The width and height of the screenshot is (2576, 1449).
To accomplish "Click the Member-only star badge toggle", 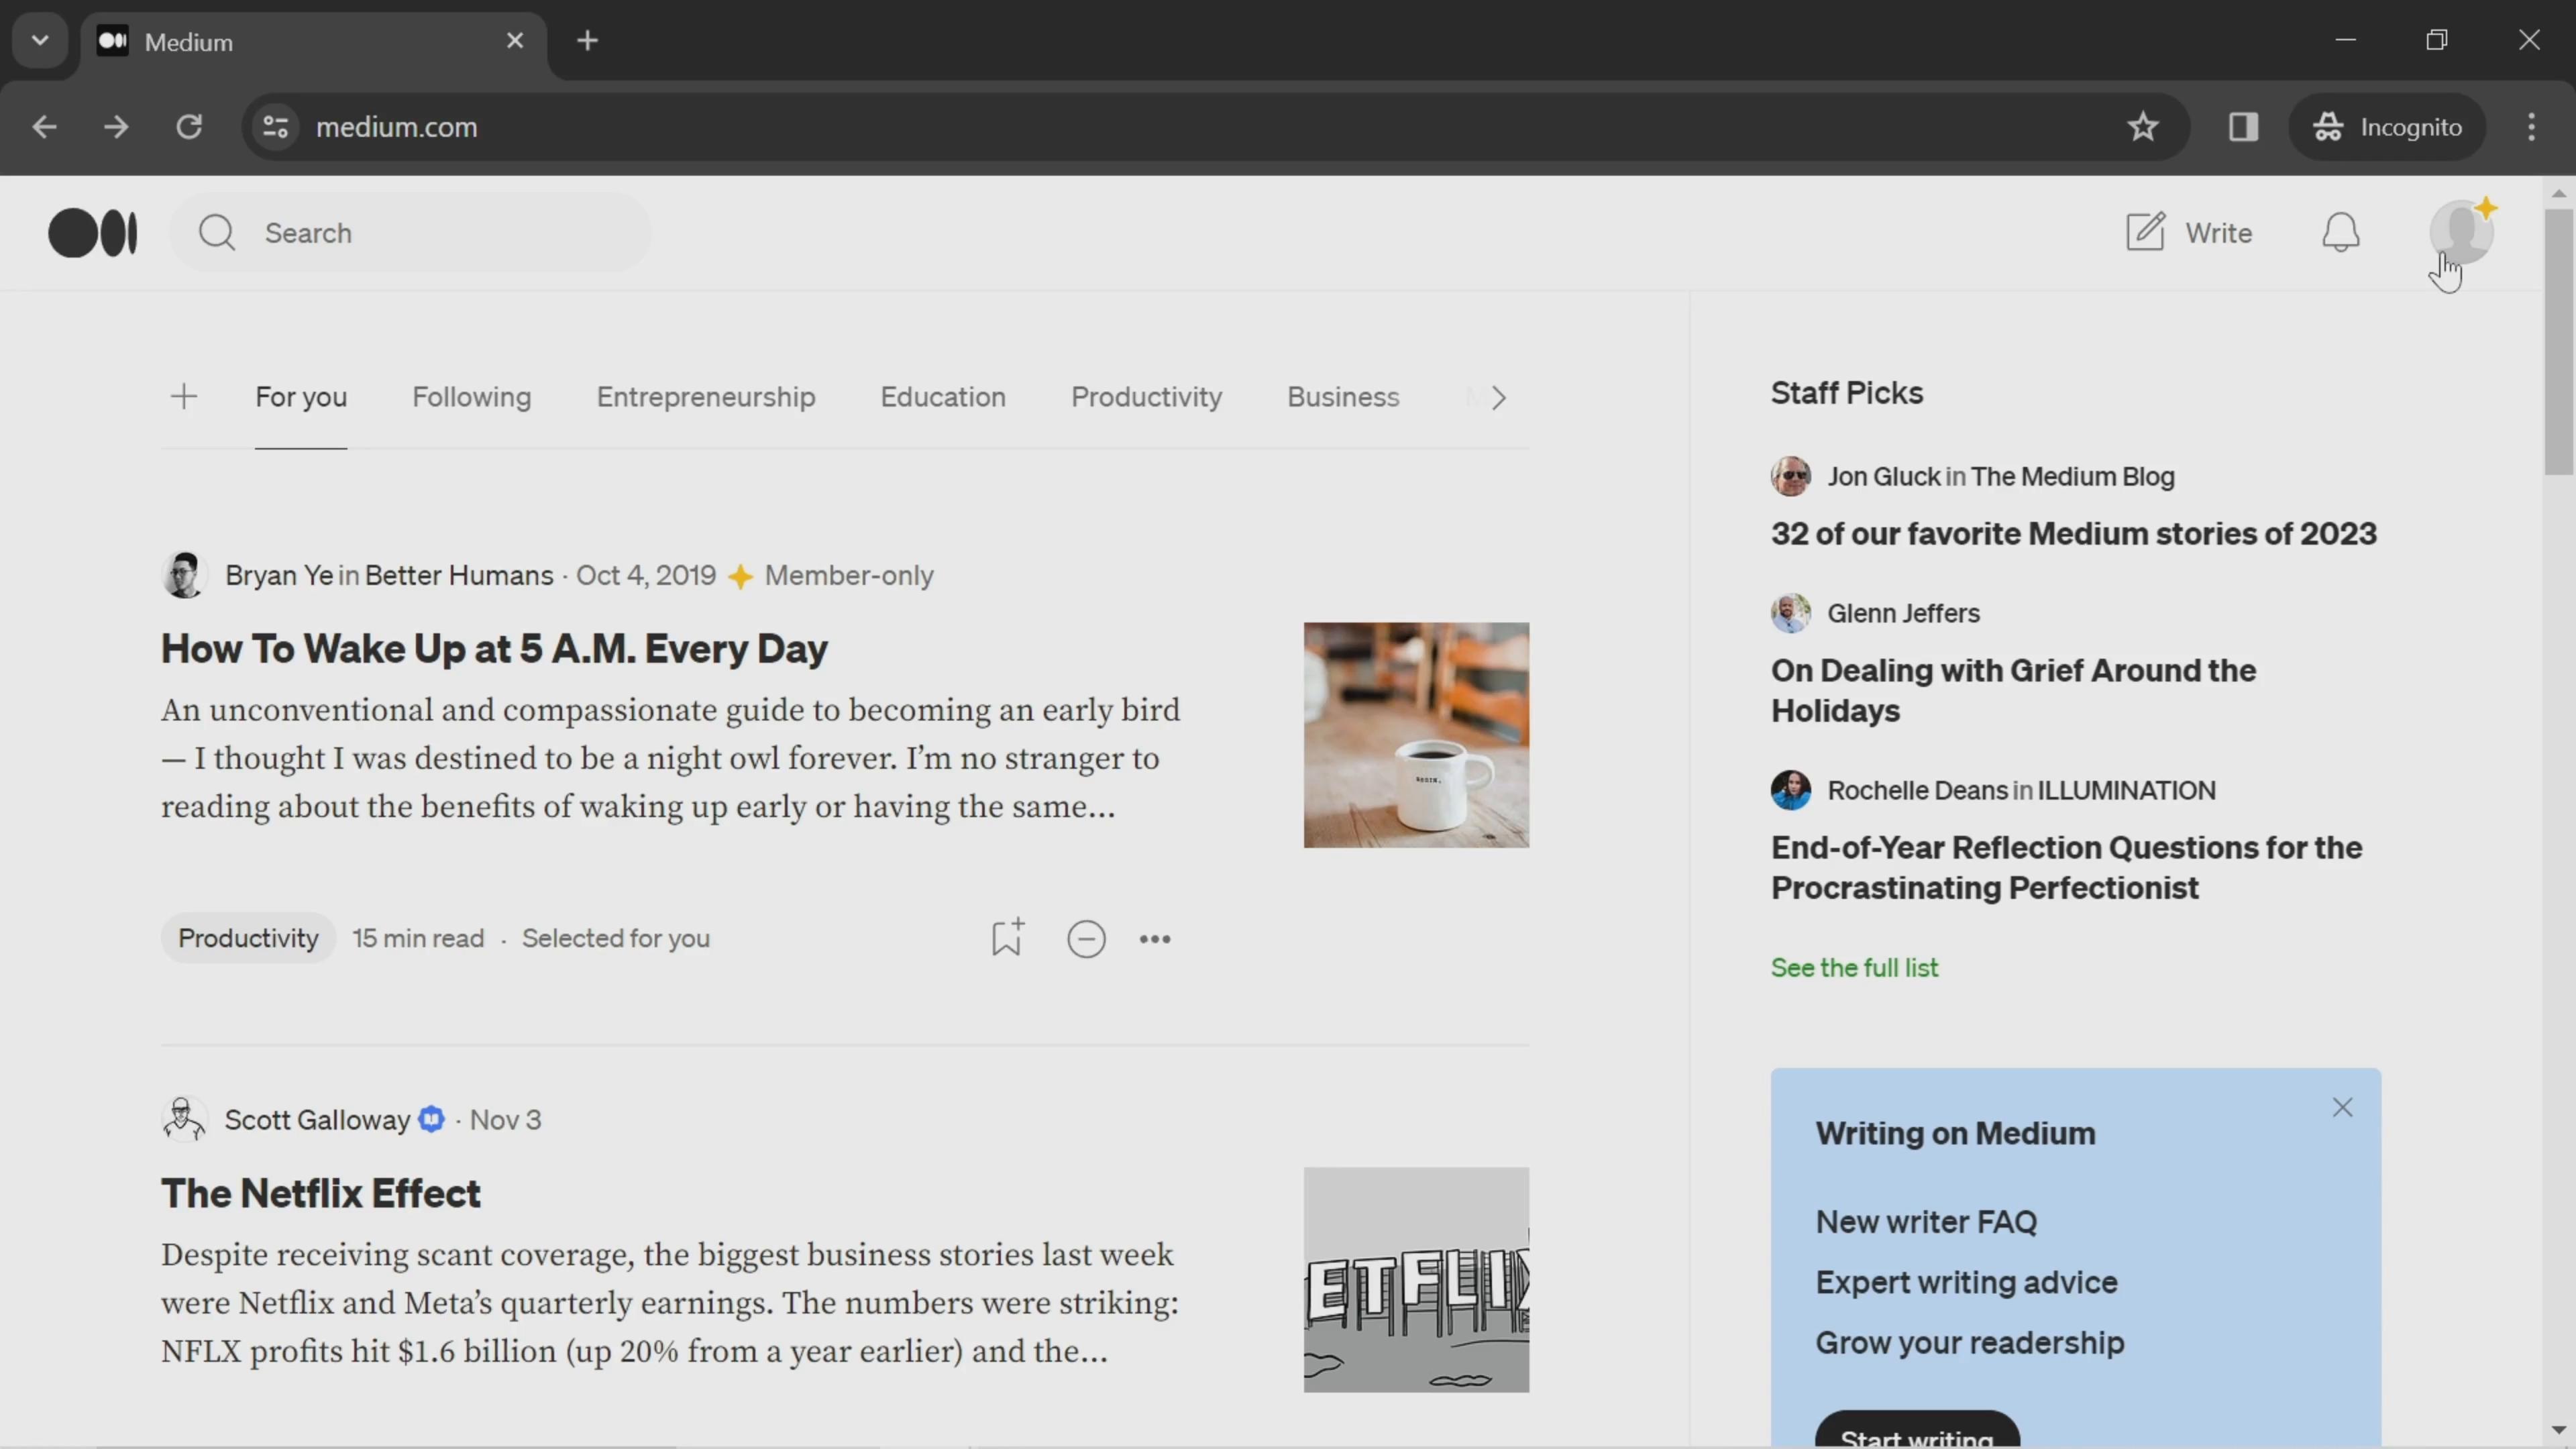I will click(x=739, y=574).
